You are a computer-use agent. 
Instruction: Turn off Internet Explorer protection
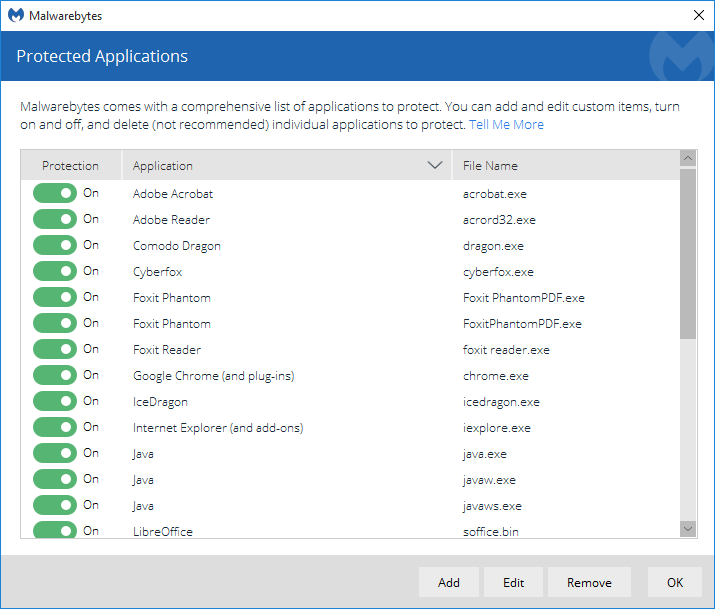point(55,427)
